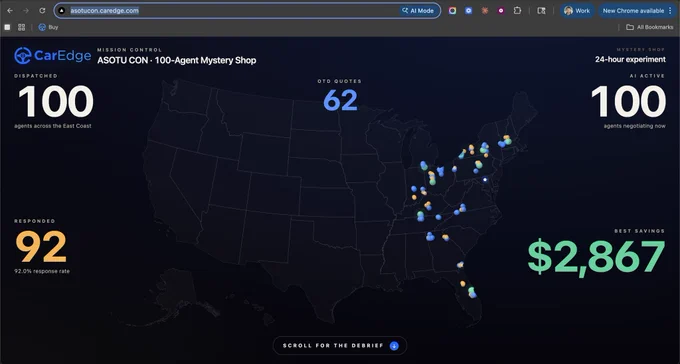The width and height of the screenshot is (680, 364).
Task: Click the Dispatched count 100
Action: pos(56,101)
